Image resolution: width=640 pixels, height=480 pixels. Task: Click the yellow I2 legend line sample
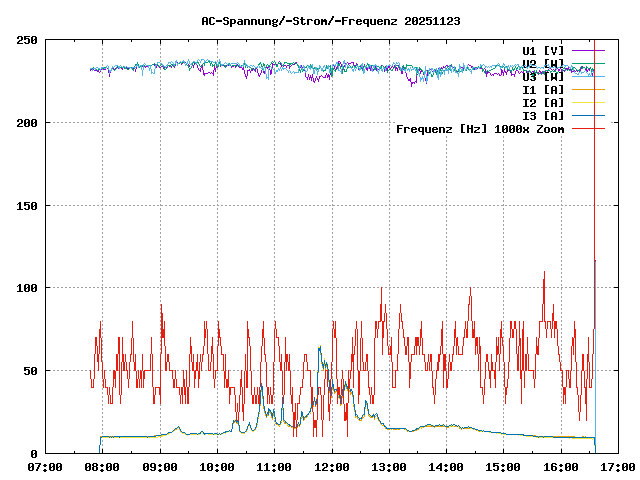[589, 102]
